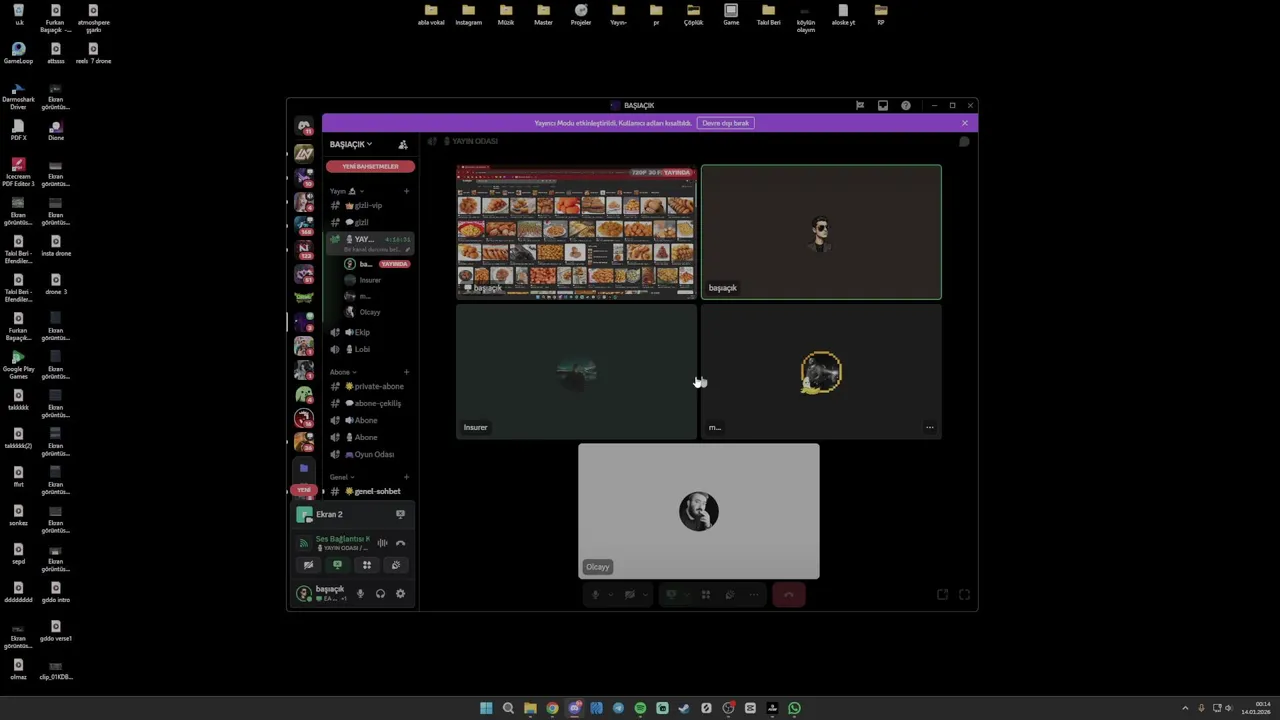The width and height of the screenshot is (1280, 720).
Task: Select user Olcayy in voice channel list
Action: tap(370, 312)
